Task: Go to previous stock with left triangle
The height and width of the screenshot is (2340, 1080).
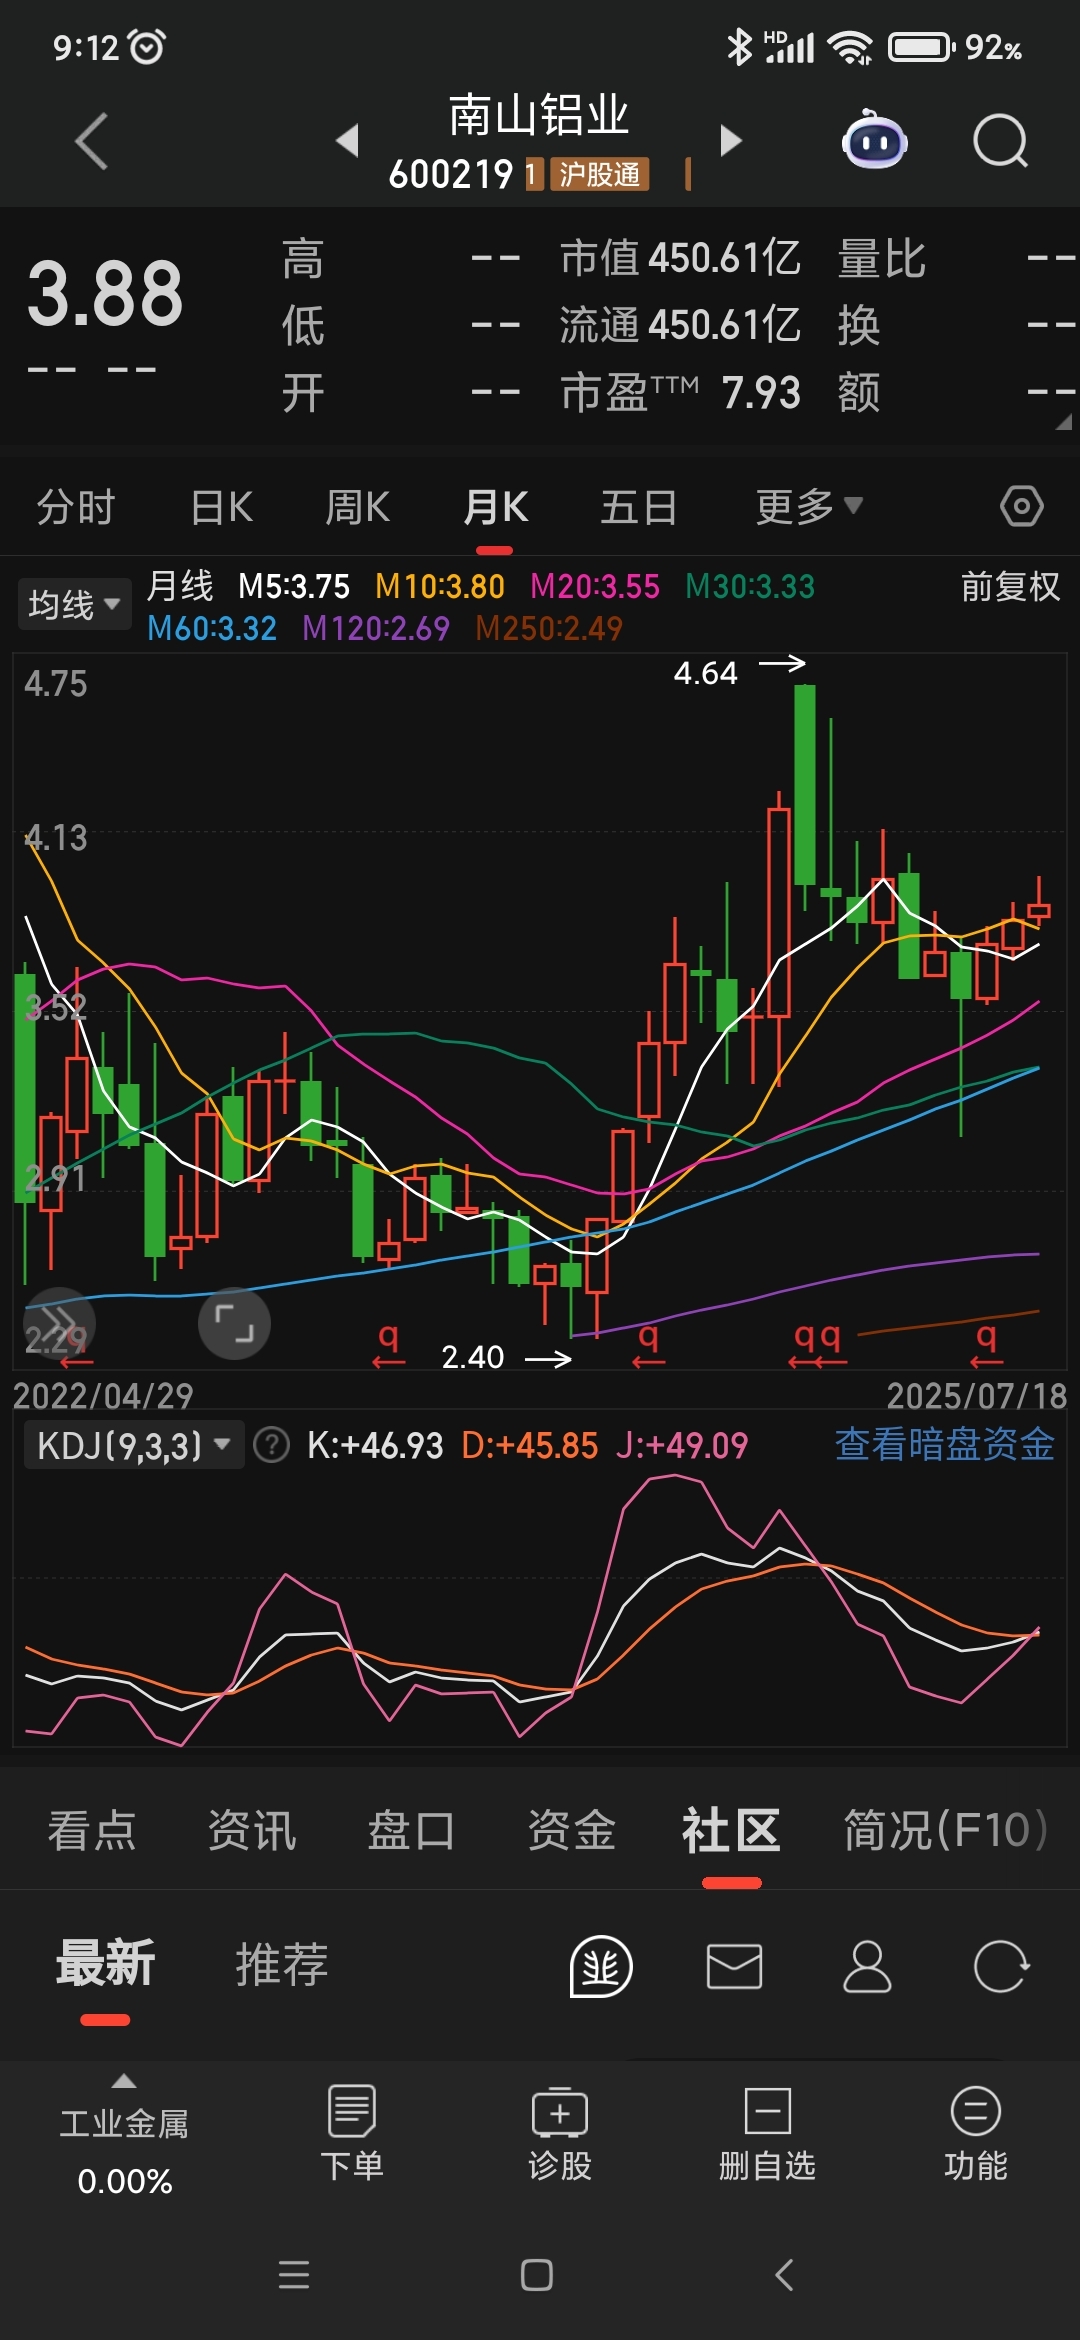Action: [347, 140]
